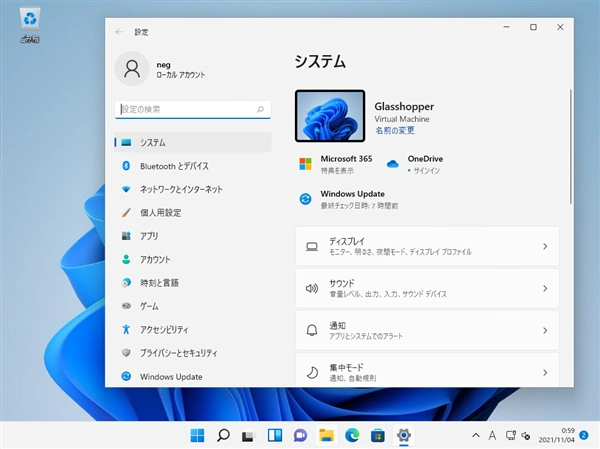Click the Notifications bell icon
The width and height of the screenshot is (600, 449).
(x=312, y=330)
